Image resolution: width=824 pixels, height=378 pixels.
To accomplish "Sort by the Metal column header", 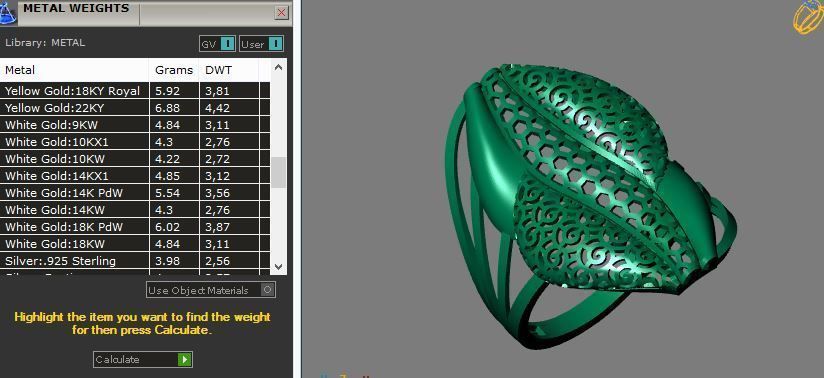I will click(x=75, y=70).
